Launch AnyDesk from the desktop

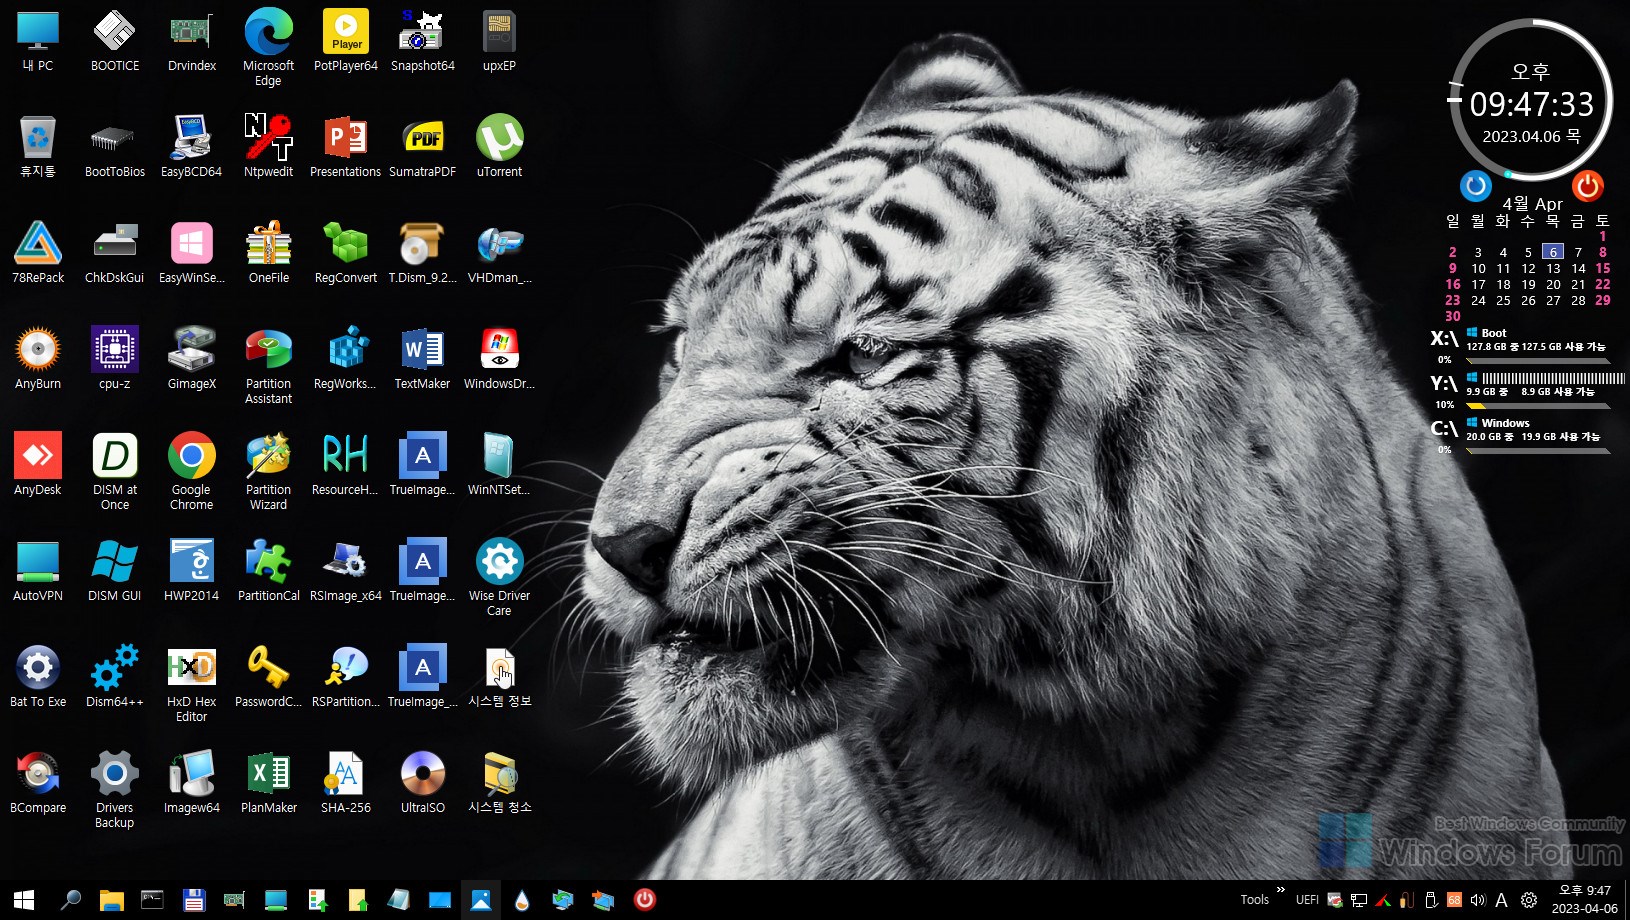coord(38,466)
